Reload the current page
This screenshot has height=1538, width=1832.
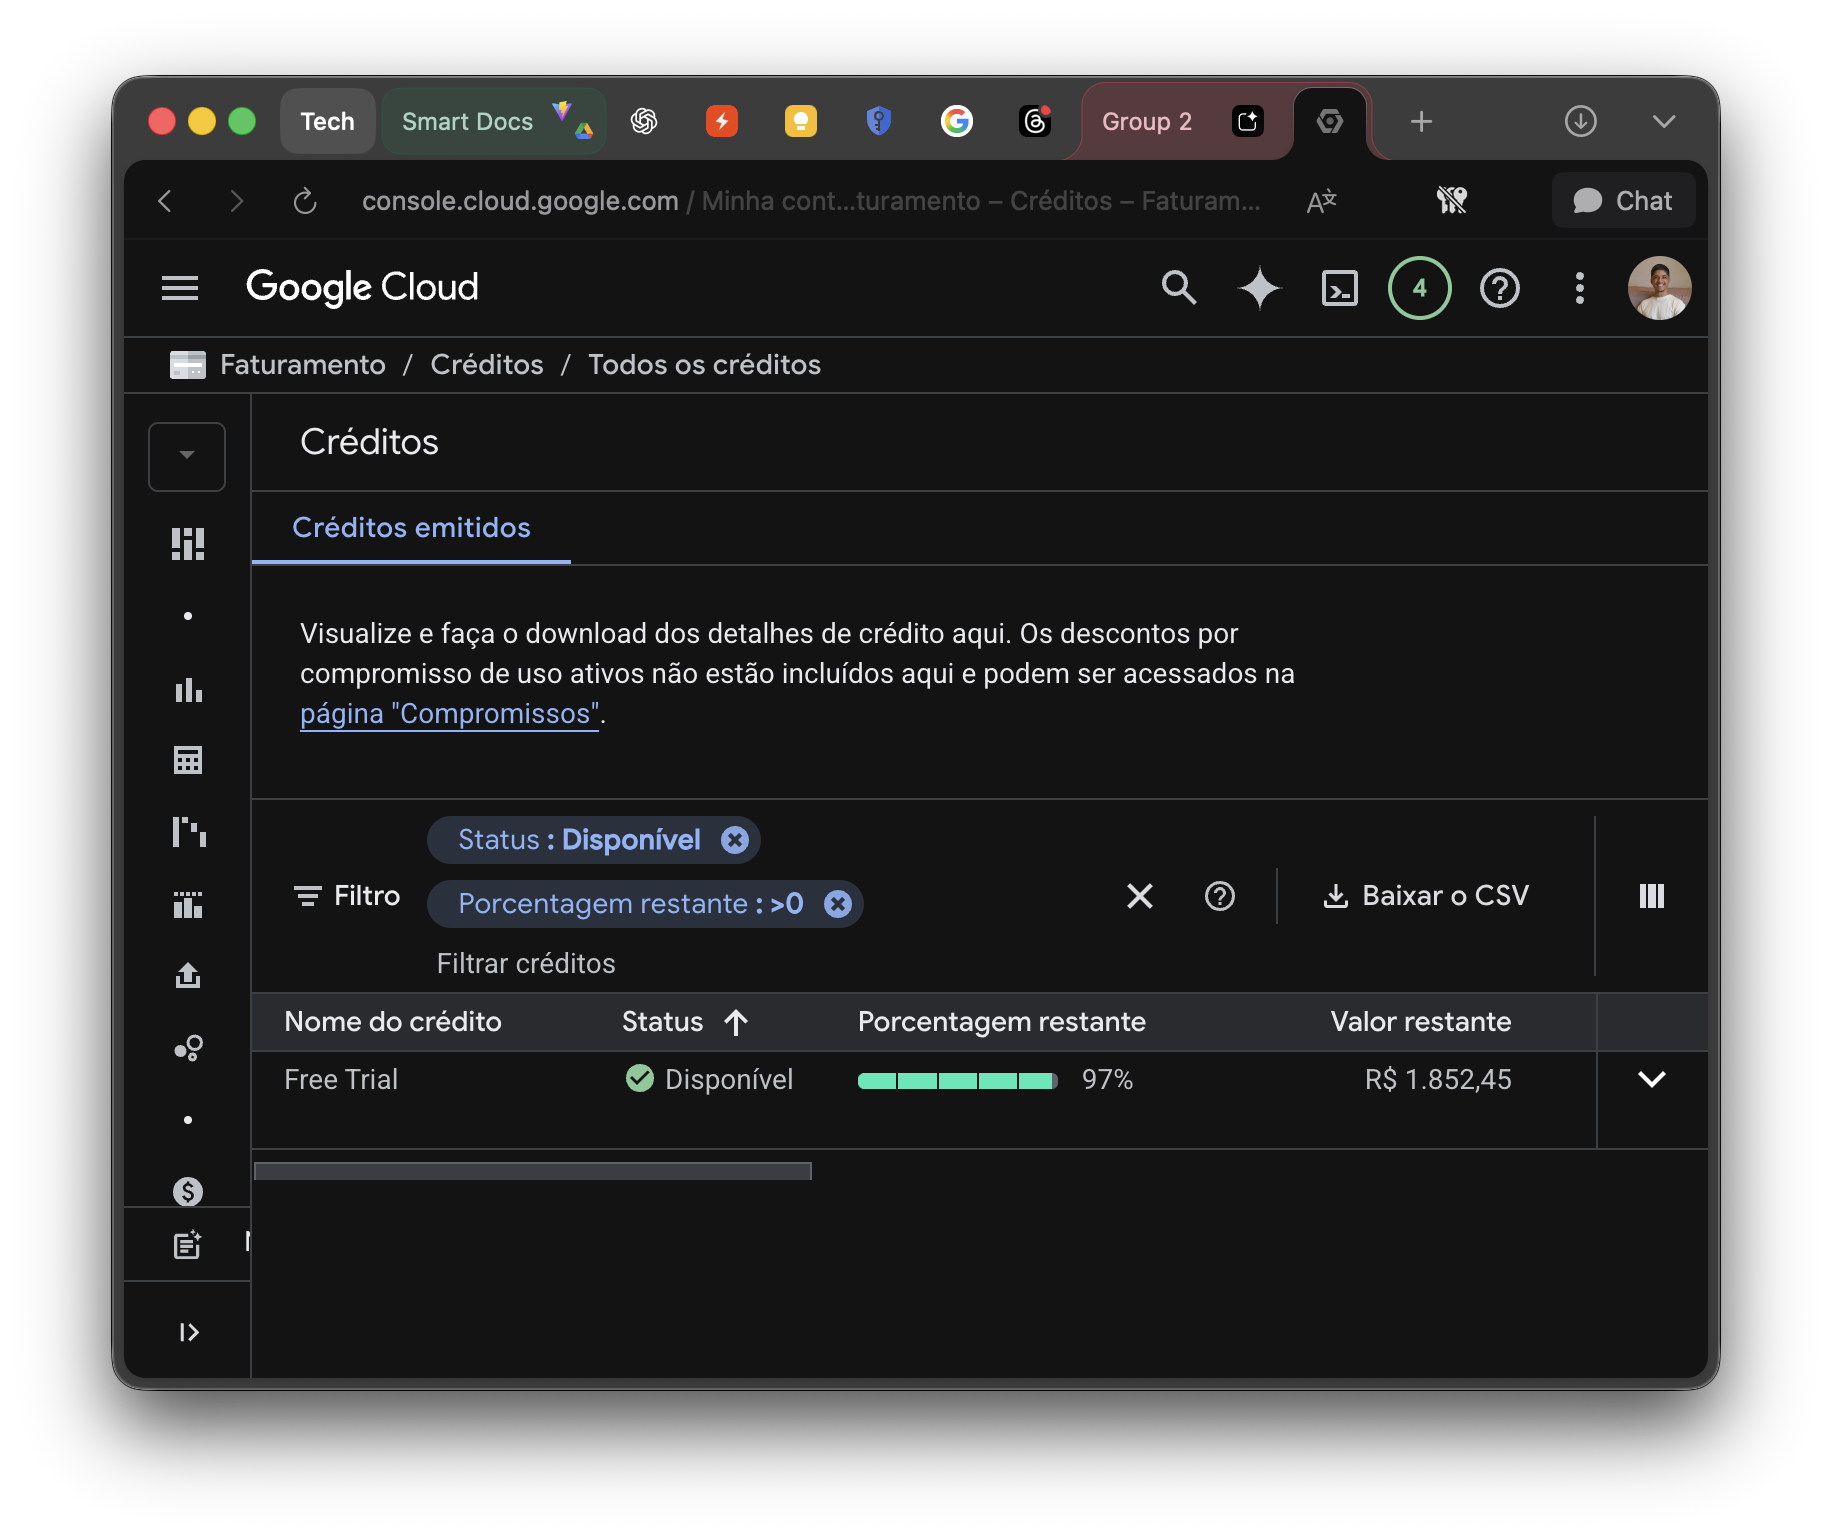(x=305, y=201)
